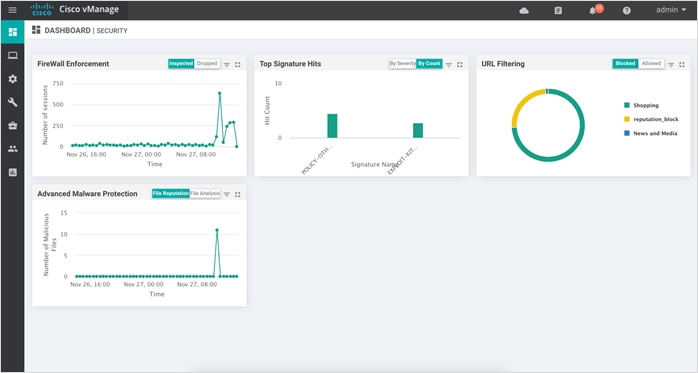
Task: Open the Analytics chart sidebar icon
Action: 12,172
